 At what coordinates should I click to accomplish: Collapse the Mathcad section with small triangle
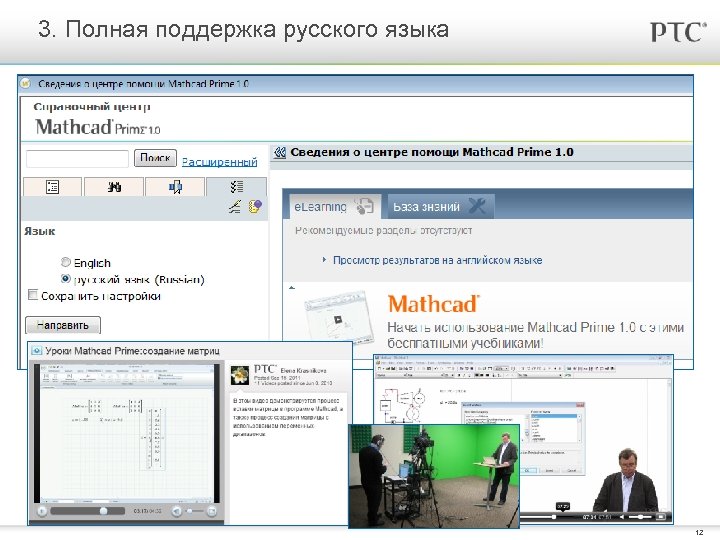[x=292, y=288]
